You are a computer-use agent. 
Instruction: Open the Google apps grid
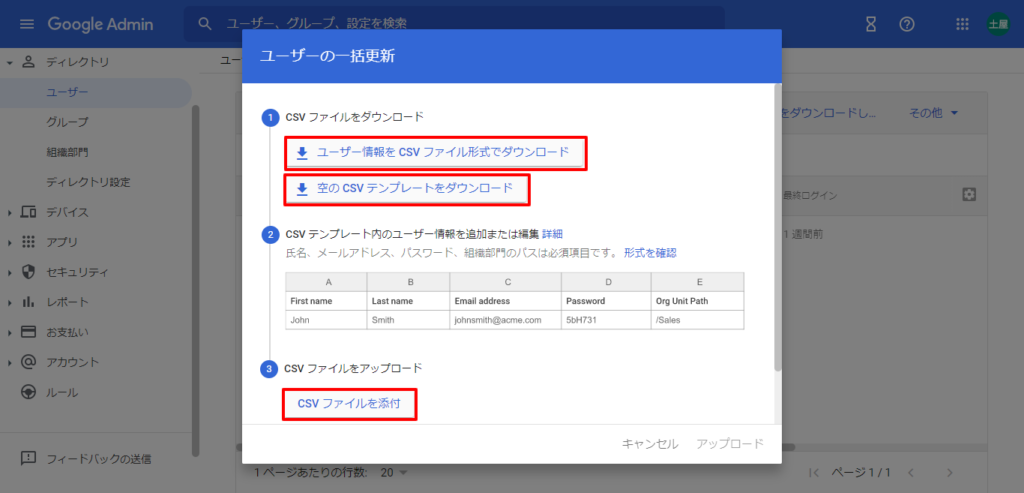pyautogui.click(x=963, y=24)
